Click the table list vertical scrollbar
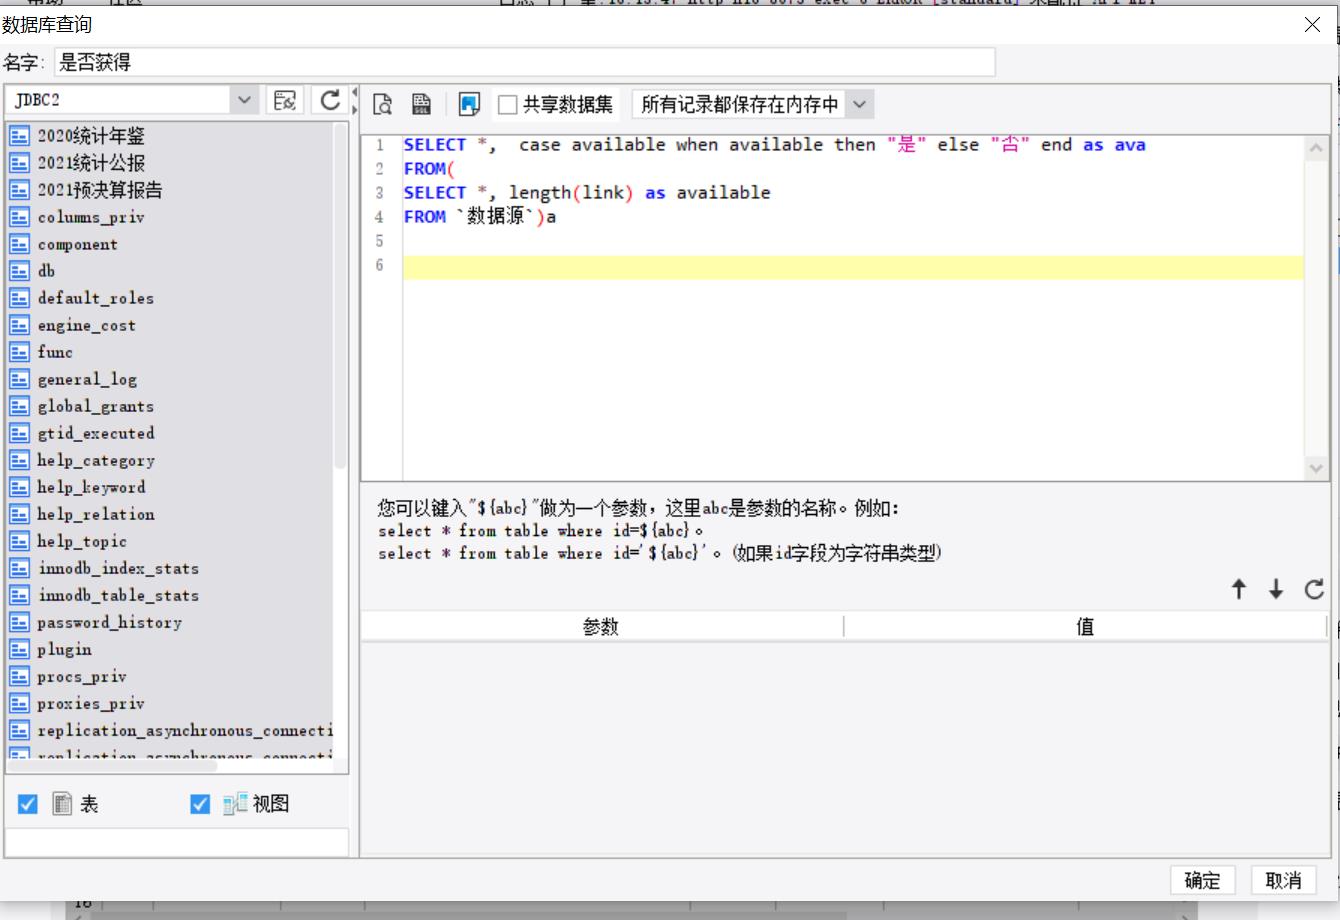The image size is (1340, 920). [340, 295]
